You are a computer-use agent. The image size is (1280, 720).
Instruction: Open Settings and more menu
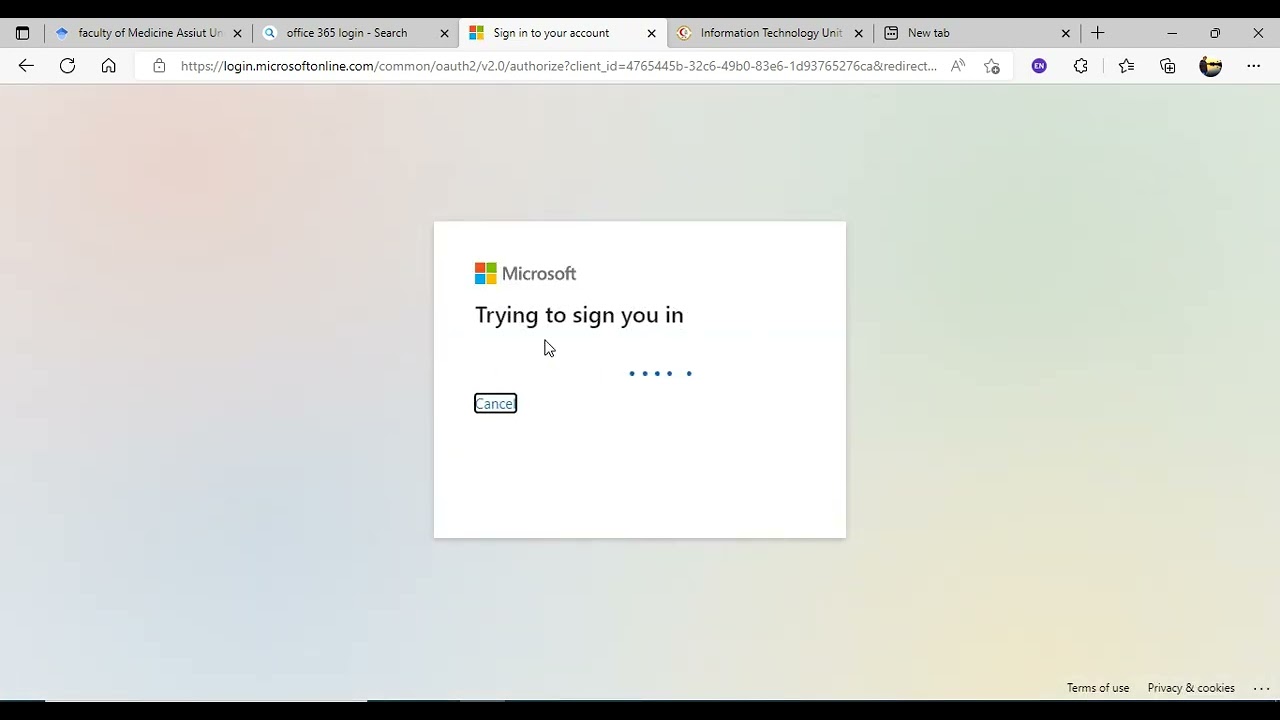tap(1254, 66)
